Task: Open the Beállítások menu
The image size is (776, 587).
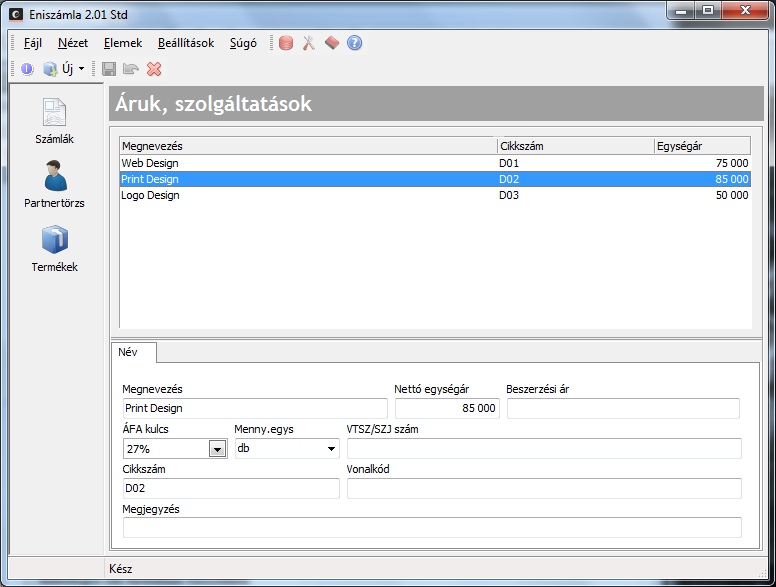Action: tap(186, 43)
